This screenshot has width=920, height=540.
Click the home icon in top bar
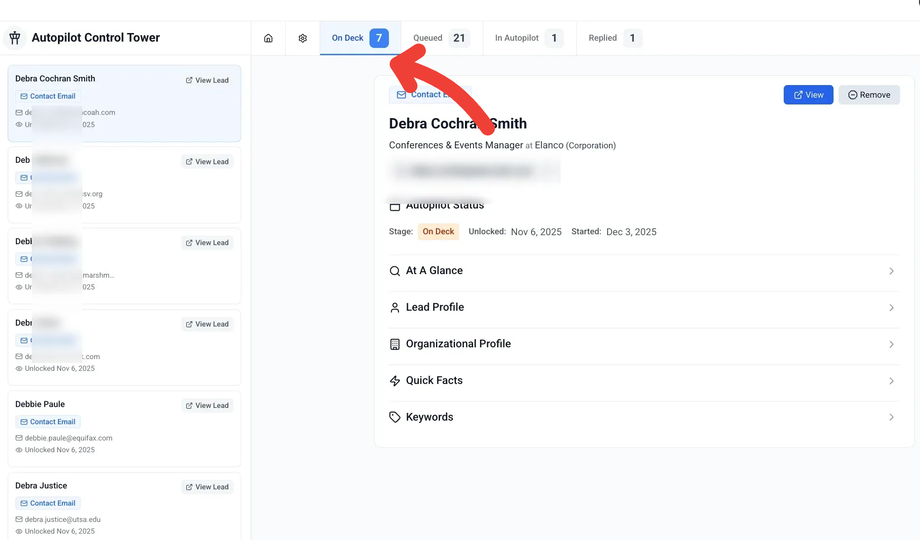point(268,38)
